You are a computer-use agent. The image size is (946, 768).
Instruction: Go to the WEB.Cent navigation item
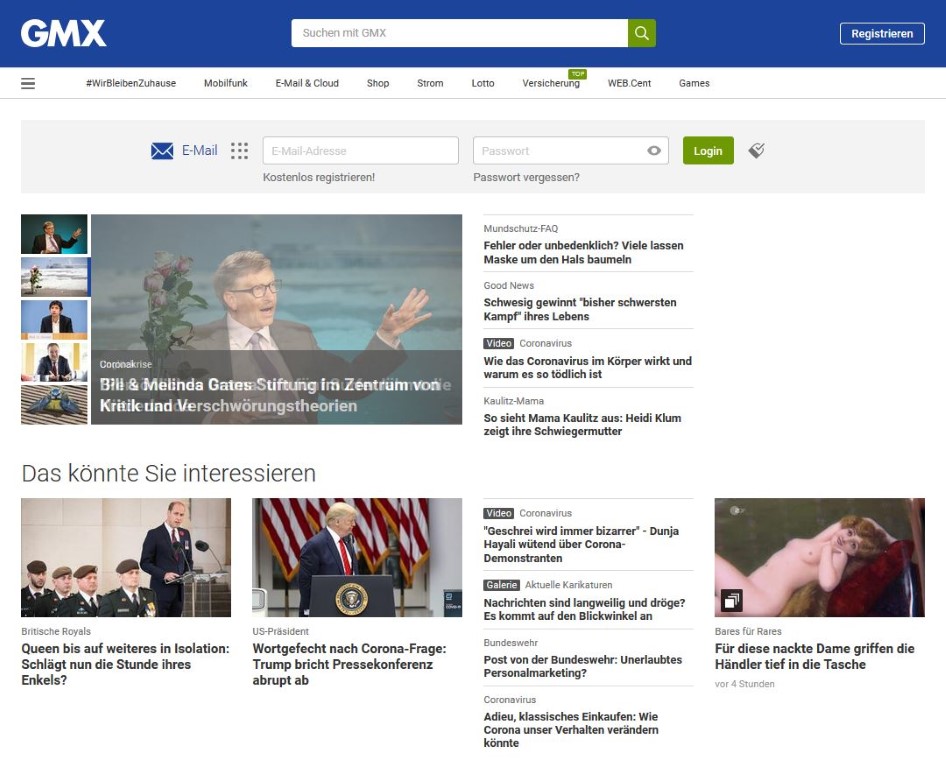629,83
